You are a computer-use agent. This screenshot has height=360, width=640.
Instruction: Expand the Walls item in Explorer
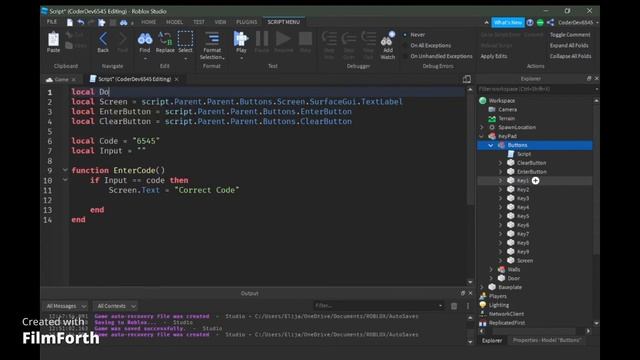point(491,269)
